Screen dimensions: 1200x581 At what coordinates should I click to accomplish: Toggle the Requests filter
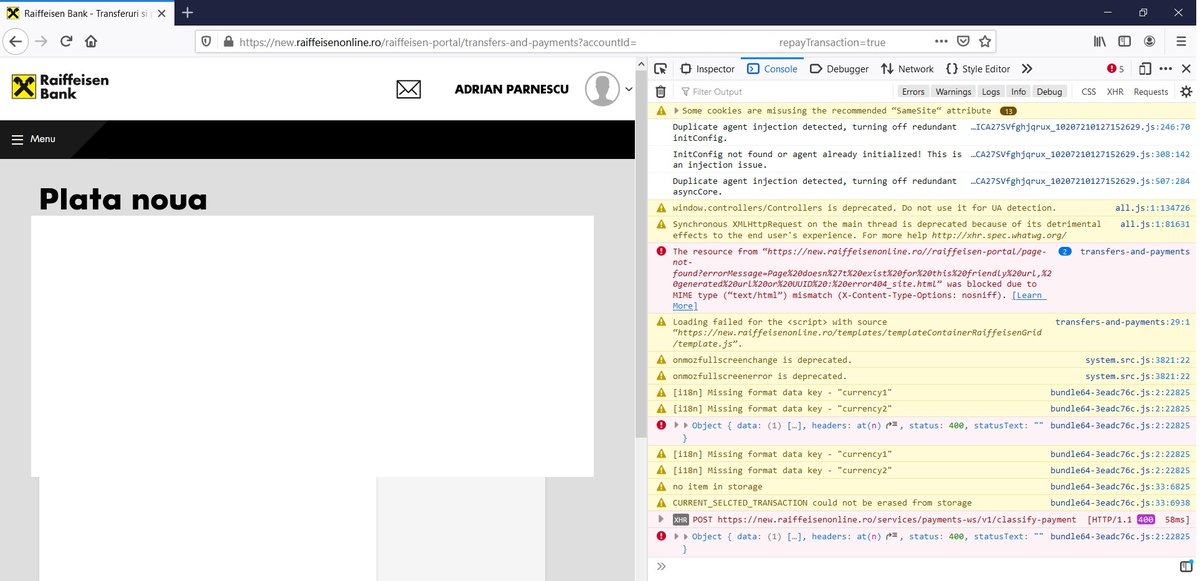tap(1150, 92)
